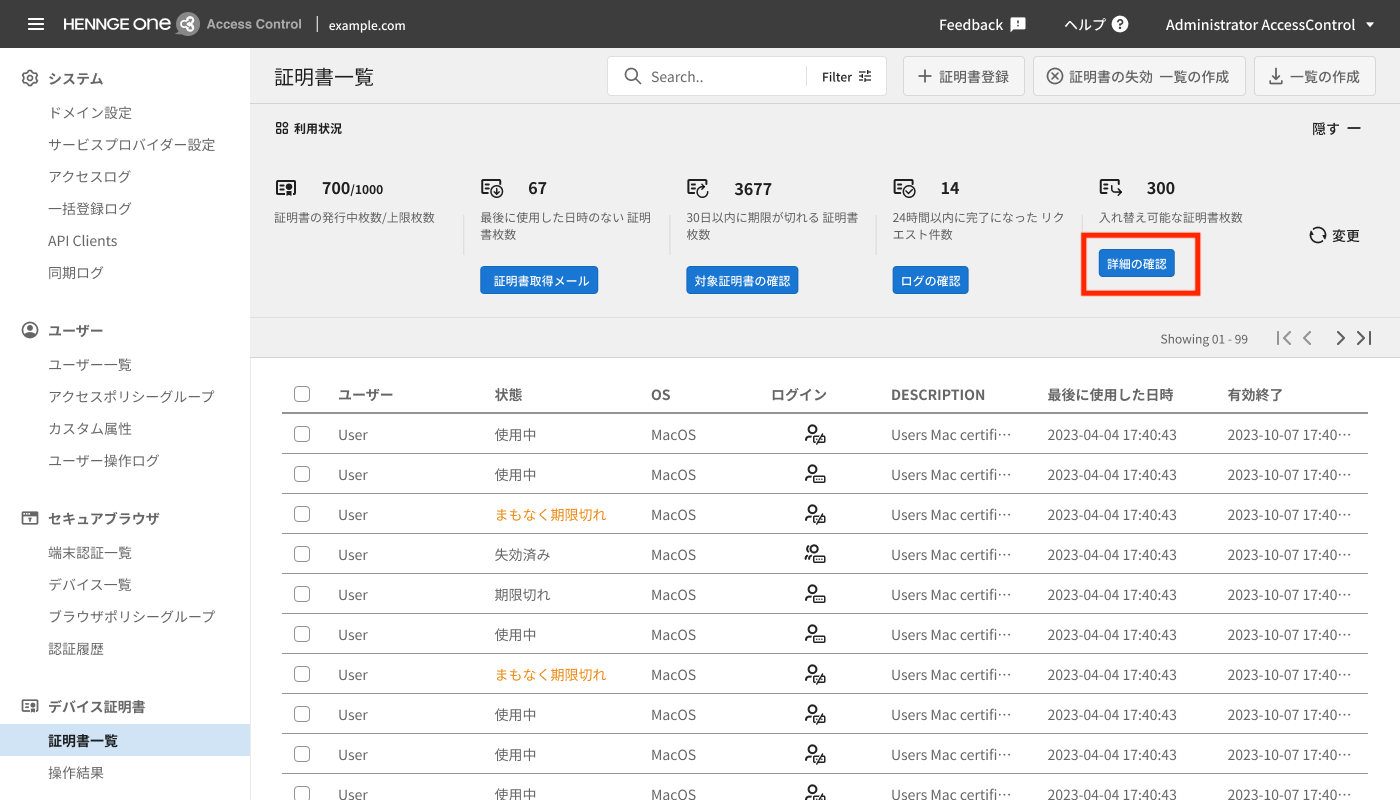Click the ログの確認 button
This screenshot has width=1400, height=800.
930,281
